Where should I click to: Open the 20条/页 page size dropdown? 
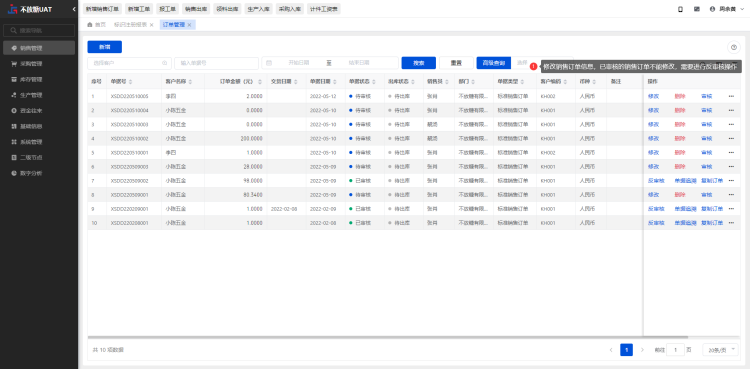click(x=720, y=350)
